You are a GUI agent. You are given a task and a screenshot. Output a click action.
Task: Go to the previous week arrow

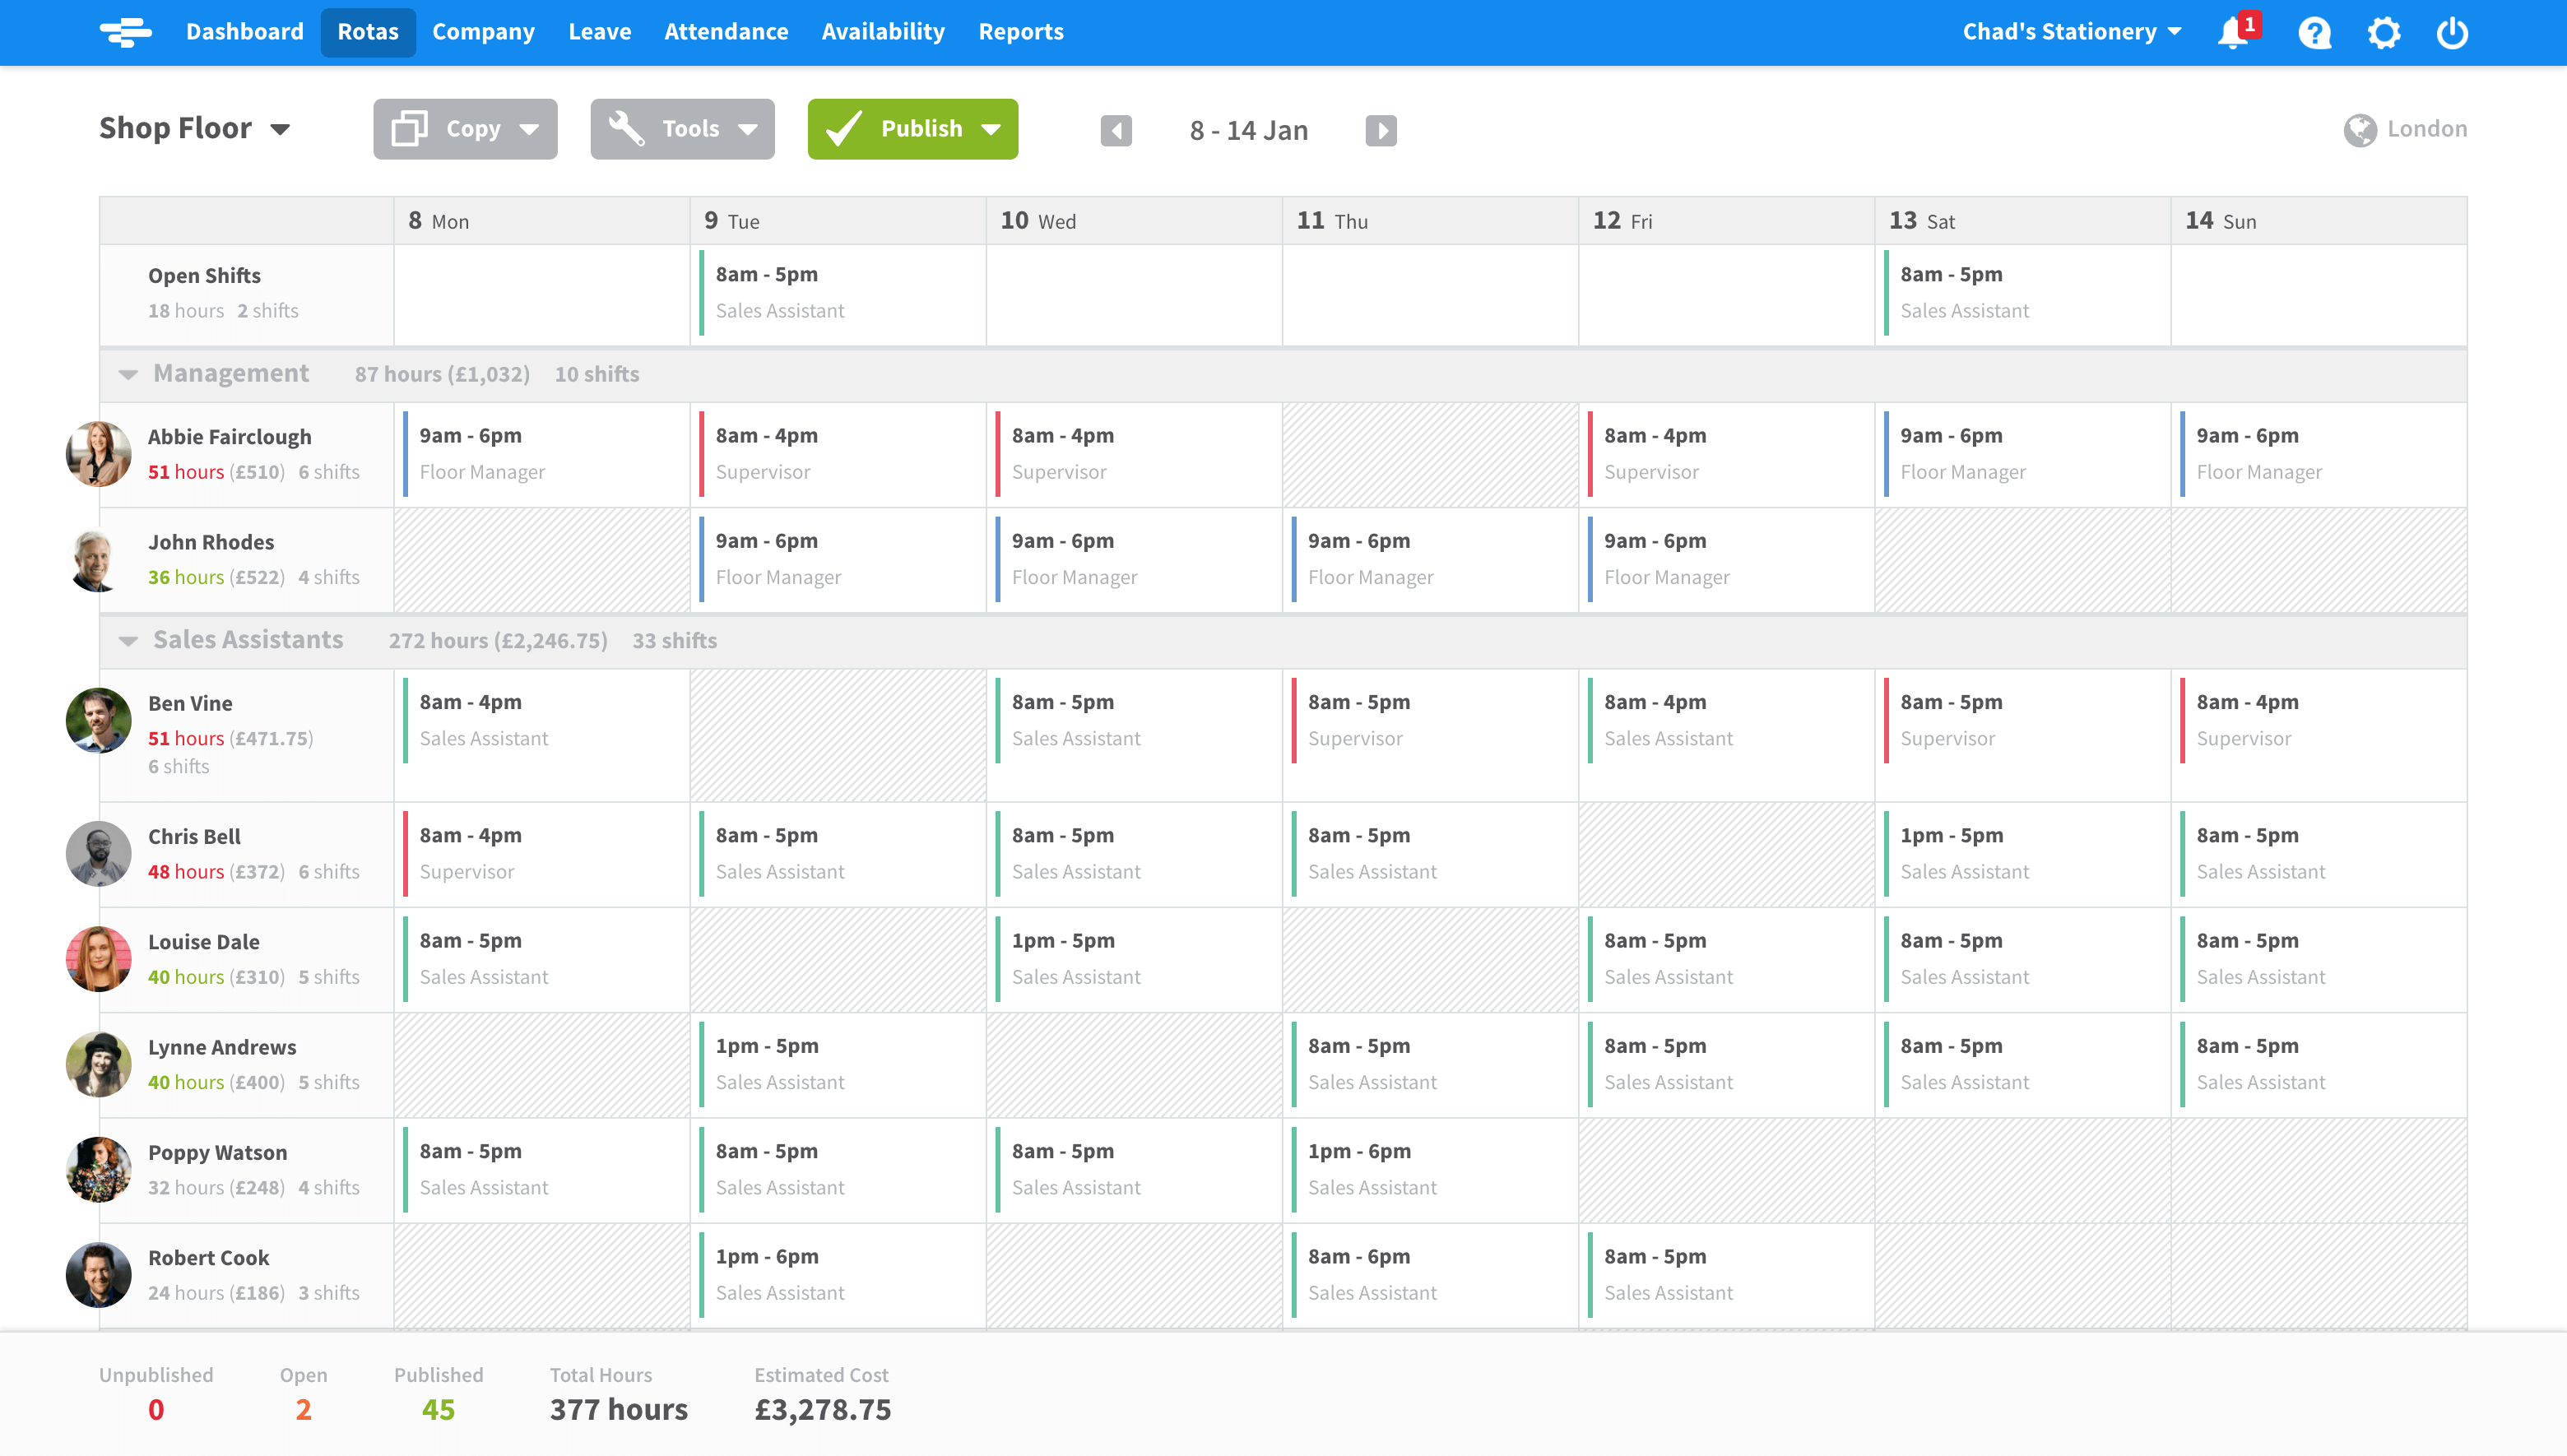pyautogui.click(x=1117, y=130)
